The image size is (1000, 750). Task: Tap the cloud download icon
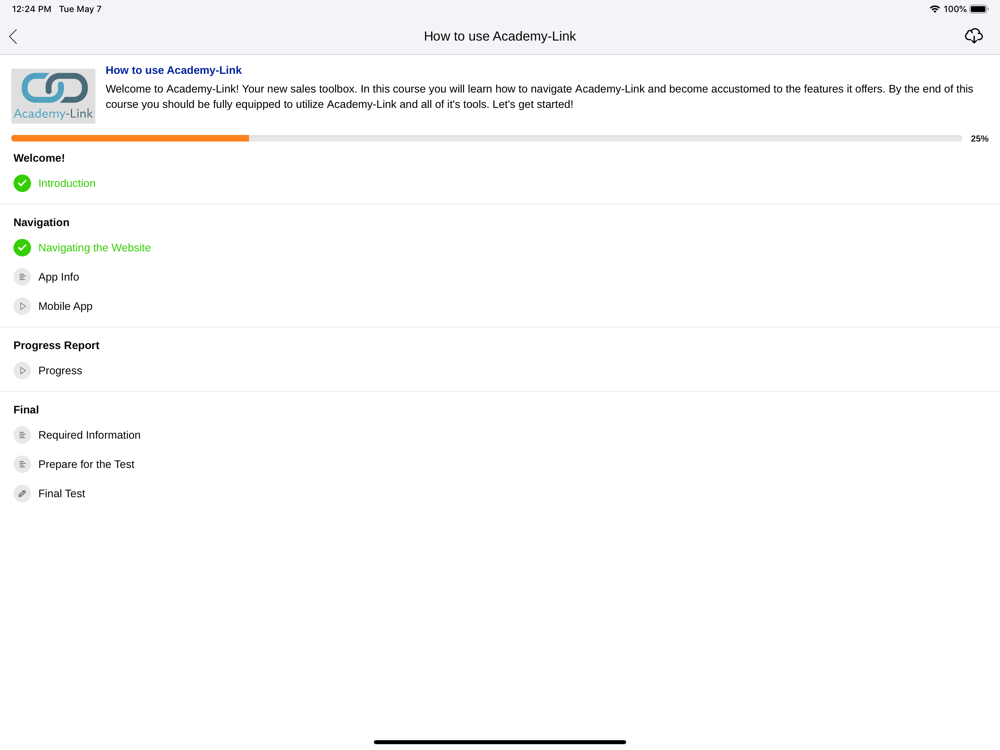point(973,36)
